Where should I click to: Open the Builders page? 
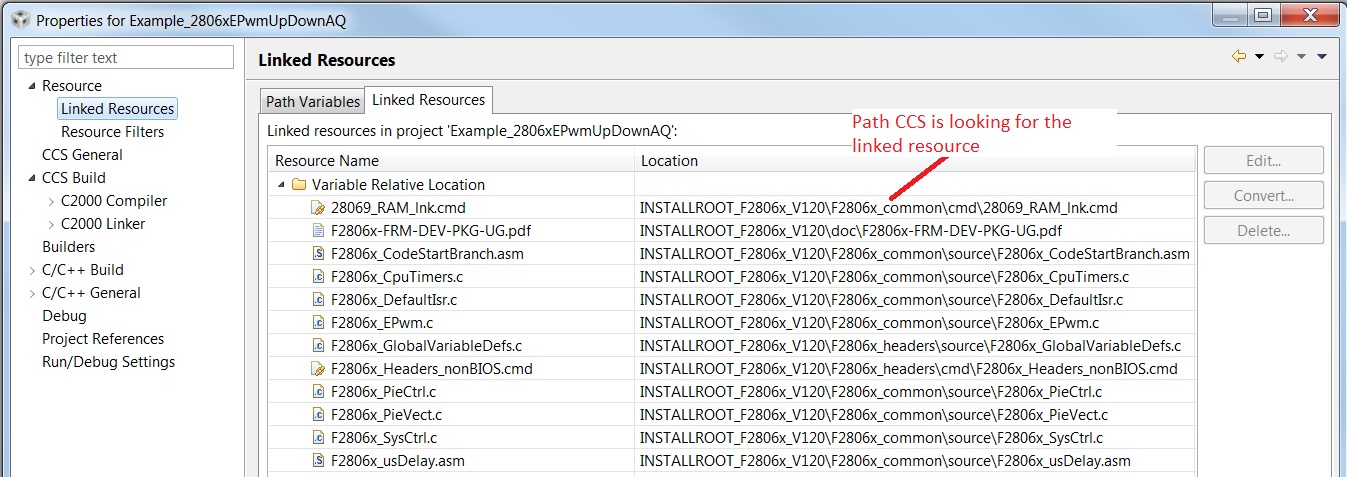[68, 247]
